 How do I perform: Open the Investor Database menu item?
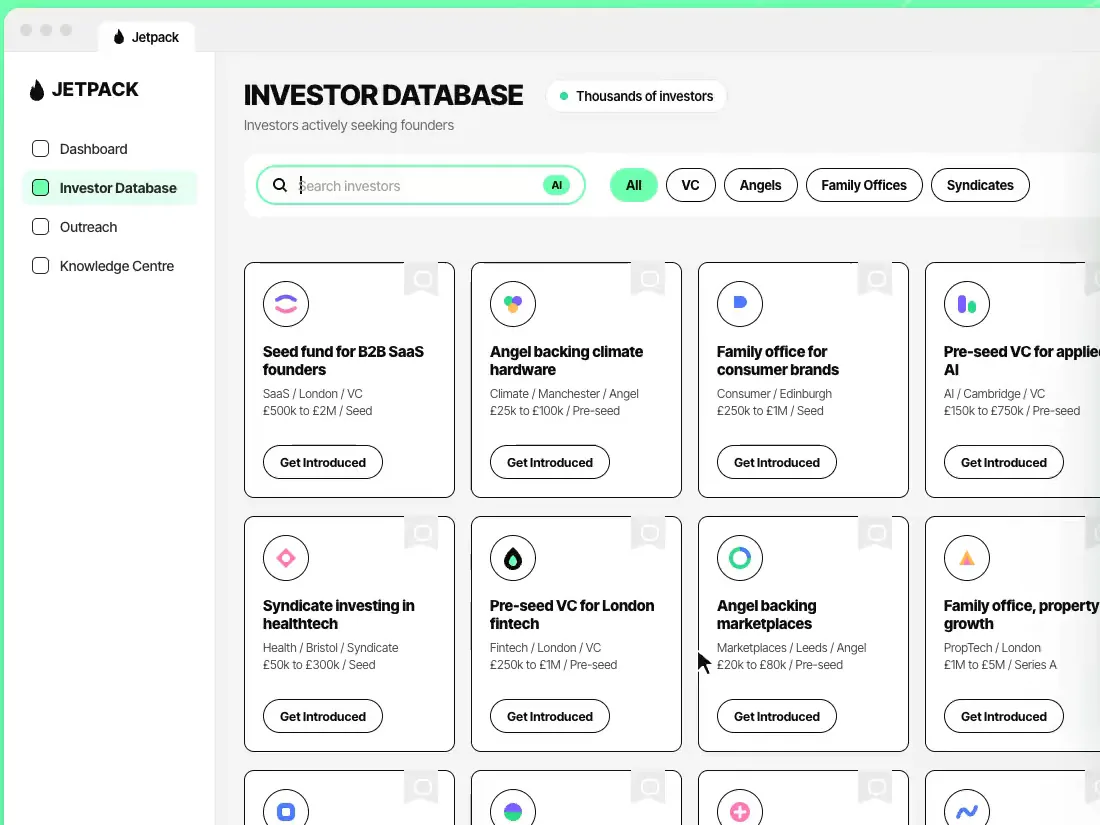click(109, 188)
